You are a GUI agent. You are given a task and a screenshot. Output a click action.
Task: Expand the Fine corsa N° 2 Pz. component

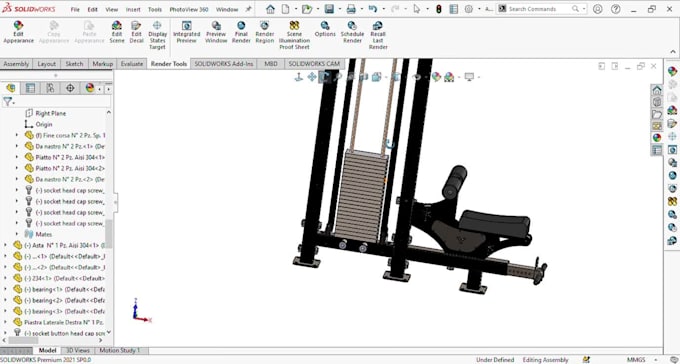17,135
